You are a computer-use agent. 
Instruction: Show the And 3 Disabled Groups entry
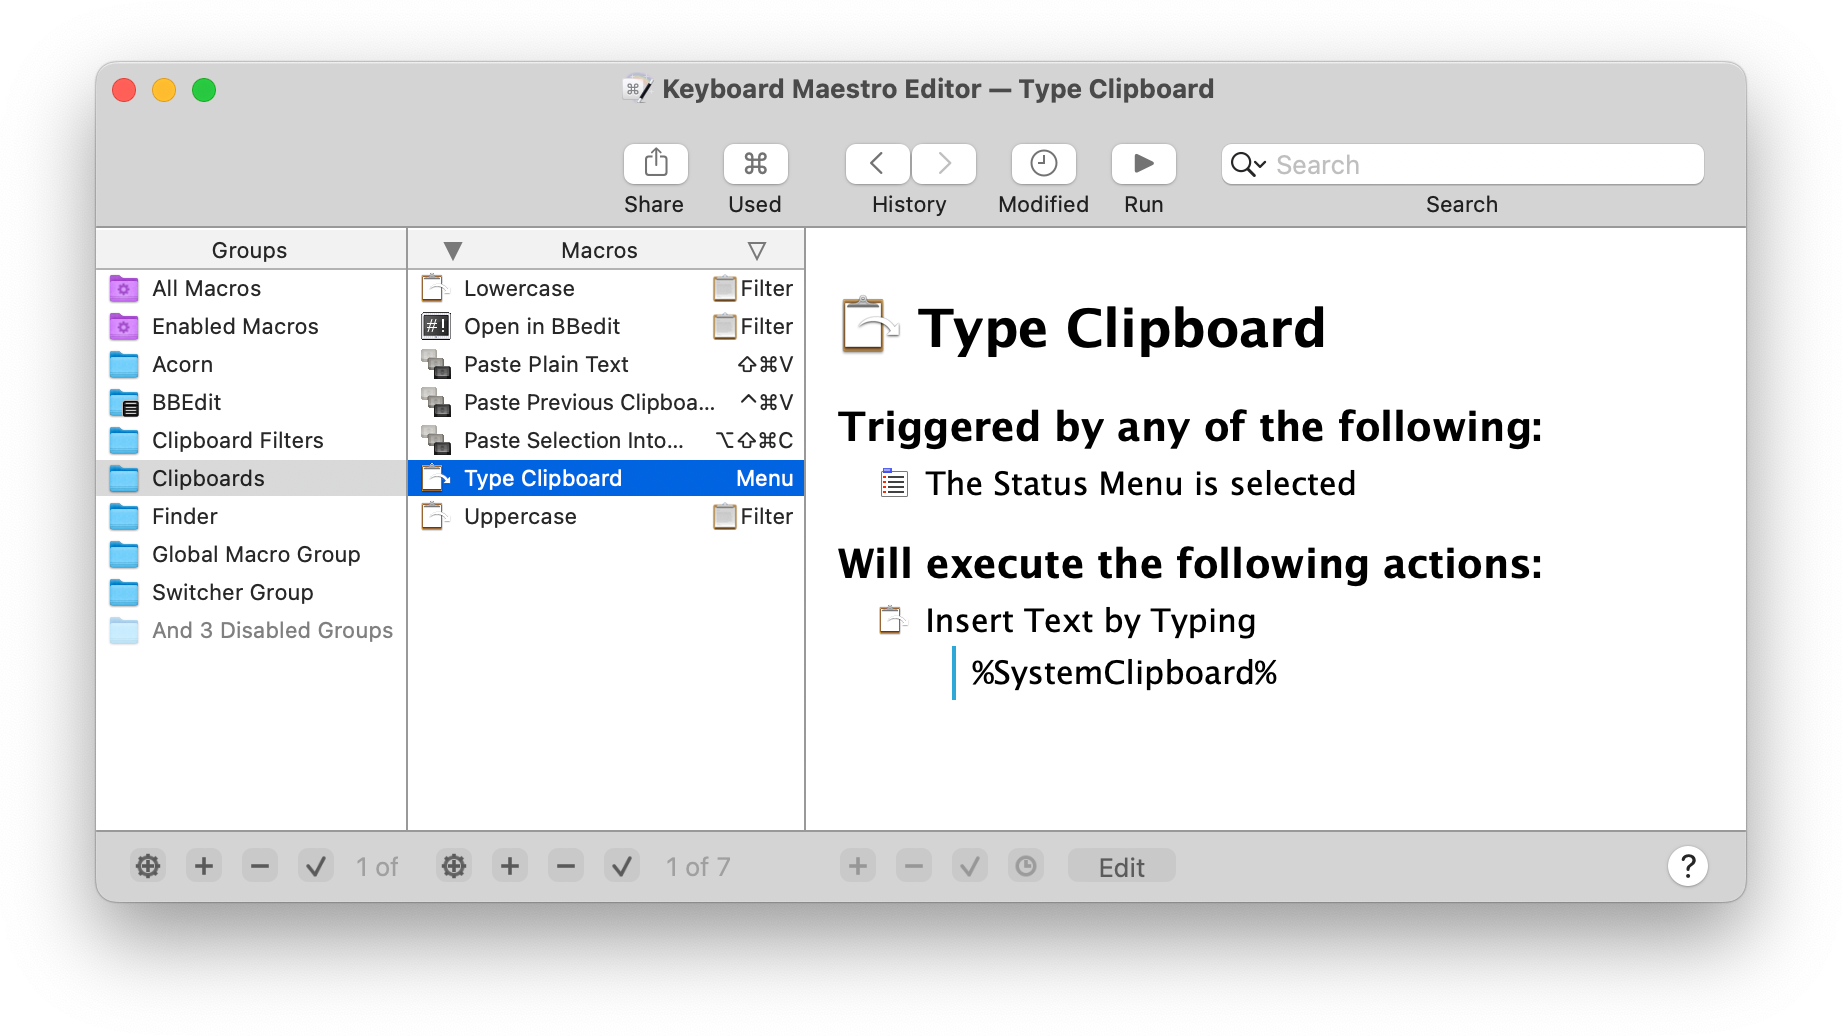click(250, 630)
